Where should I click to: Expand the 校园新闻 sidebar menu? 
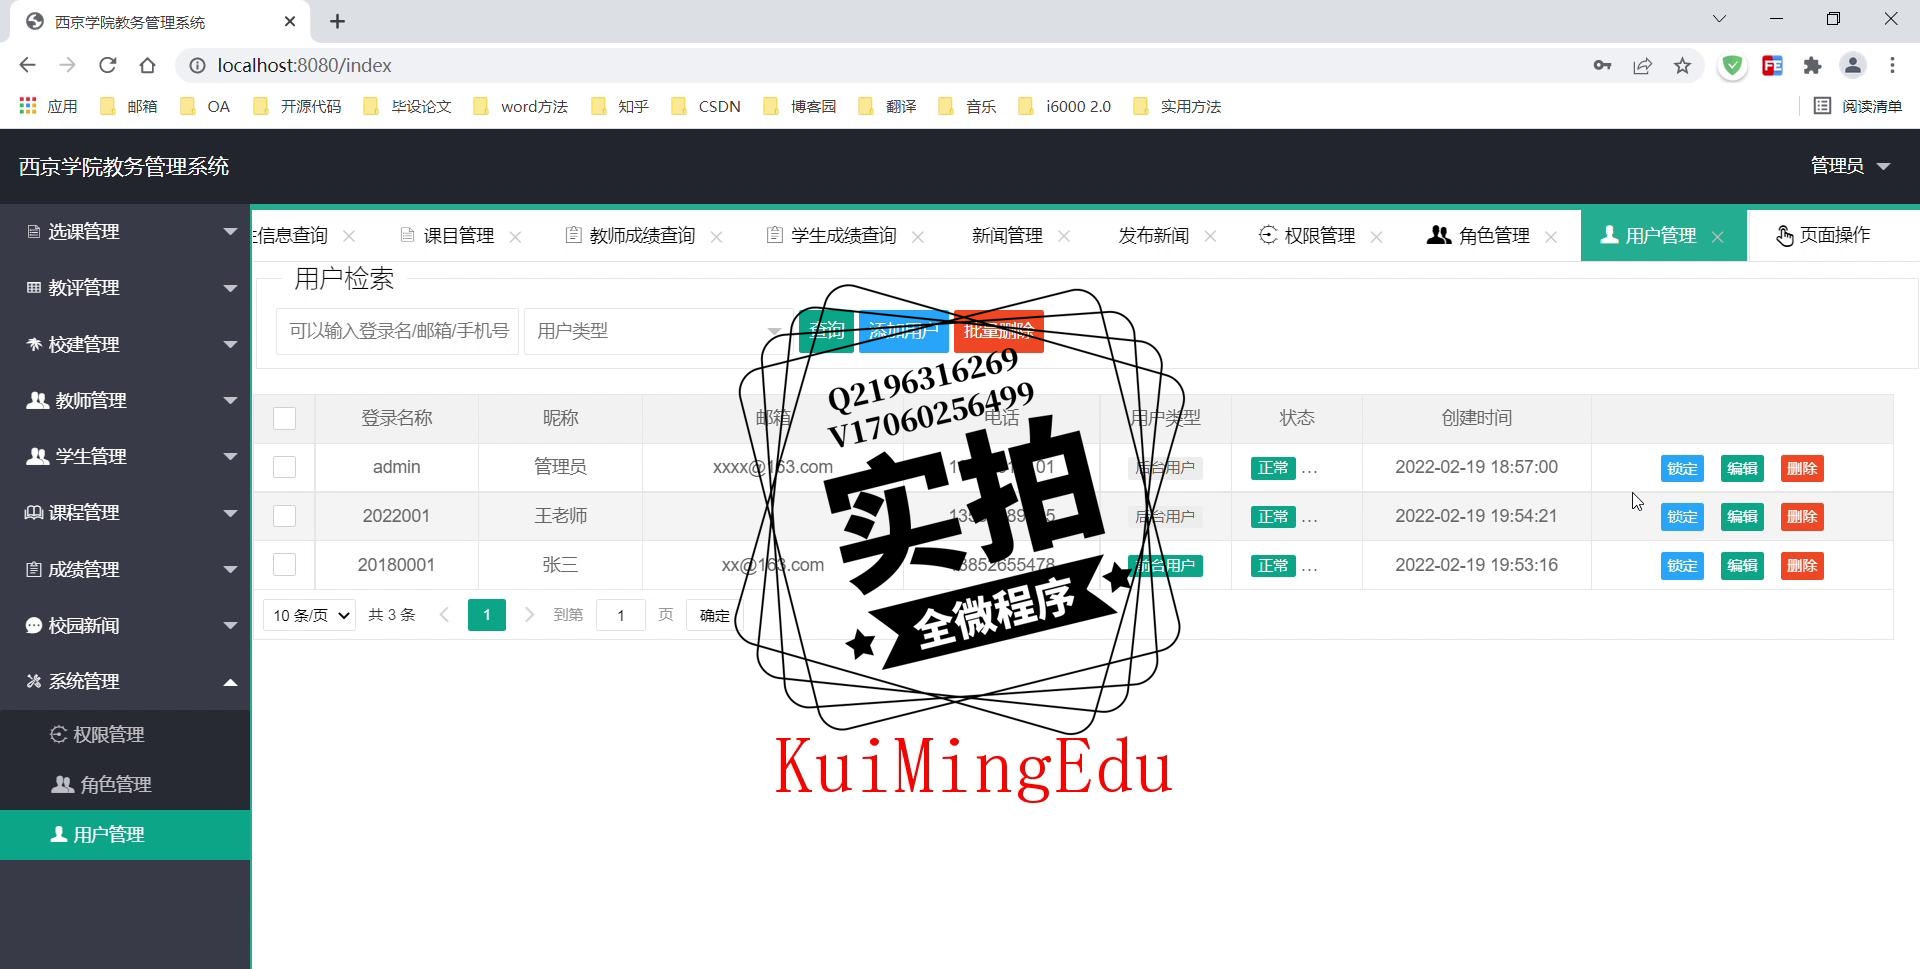[125, 625]
